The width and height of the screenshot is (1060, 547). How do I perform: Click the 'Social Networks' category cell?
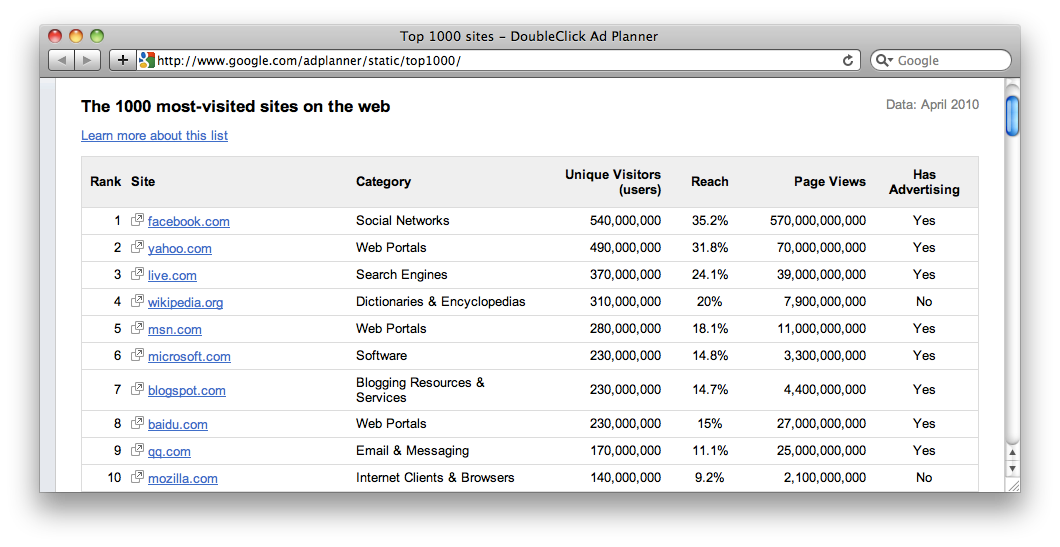pyautogui.click(x=402, y=220)
